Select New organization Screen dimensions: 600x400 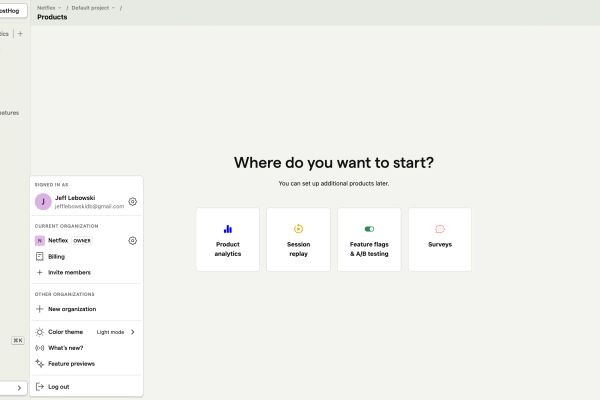[86, 309]
